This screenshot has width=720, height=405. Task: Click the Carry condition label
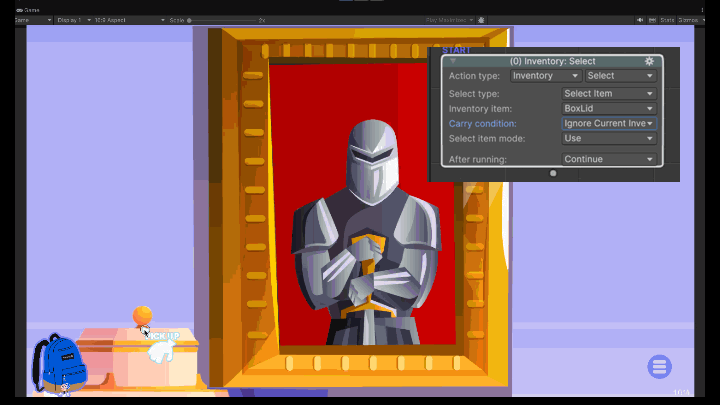(483, 124)
